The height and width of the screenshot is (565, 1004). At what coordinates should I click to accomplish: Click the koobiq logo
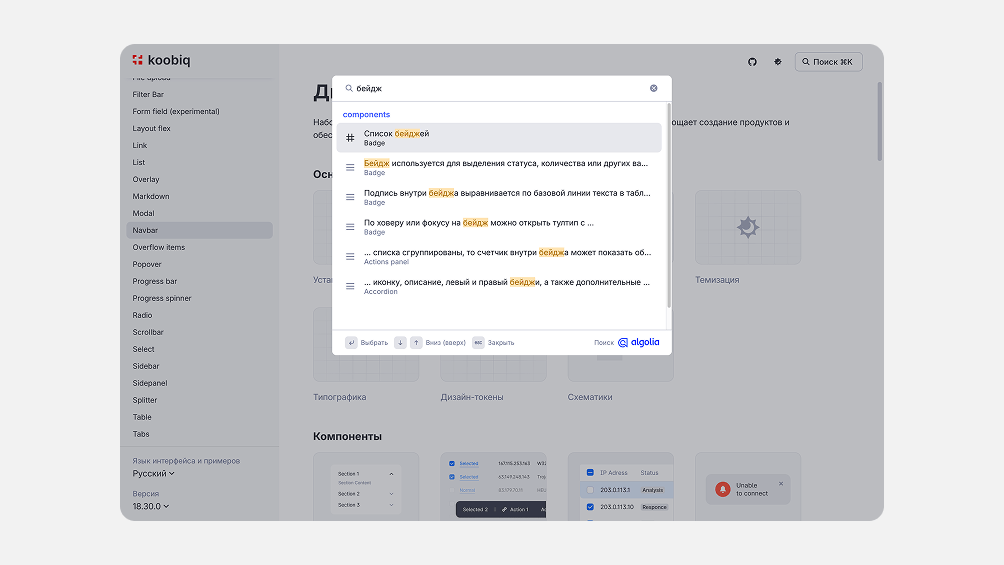pos(161,60)
